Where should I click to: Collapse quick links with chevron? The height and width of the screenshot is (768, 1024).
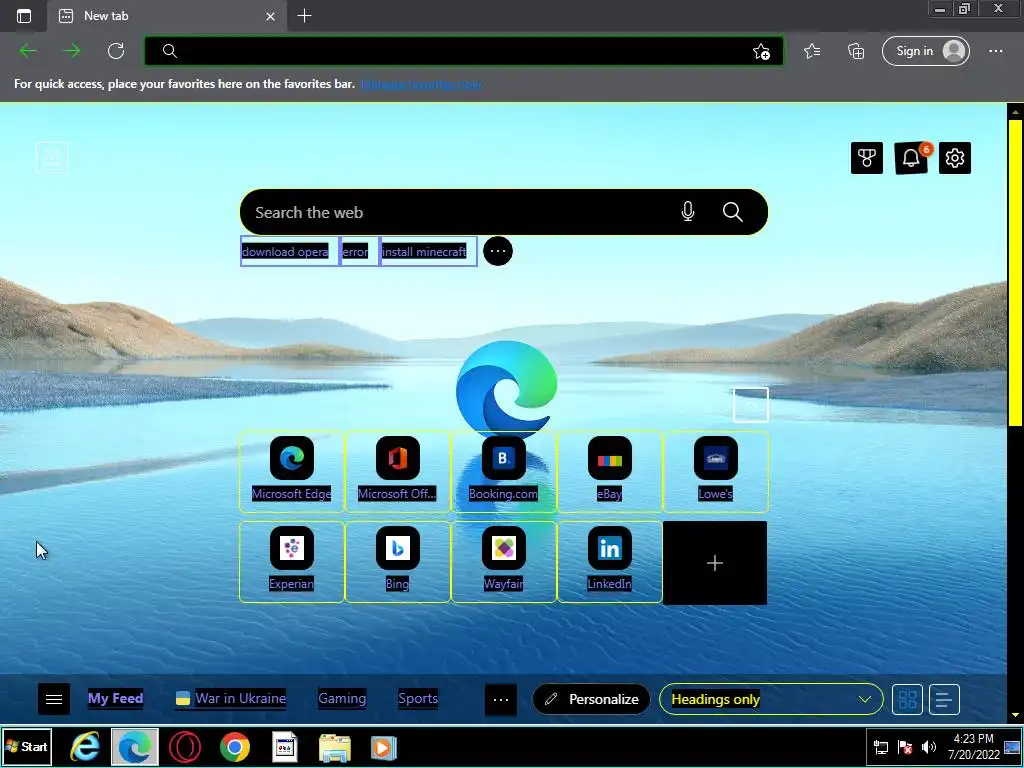751,405
